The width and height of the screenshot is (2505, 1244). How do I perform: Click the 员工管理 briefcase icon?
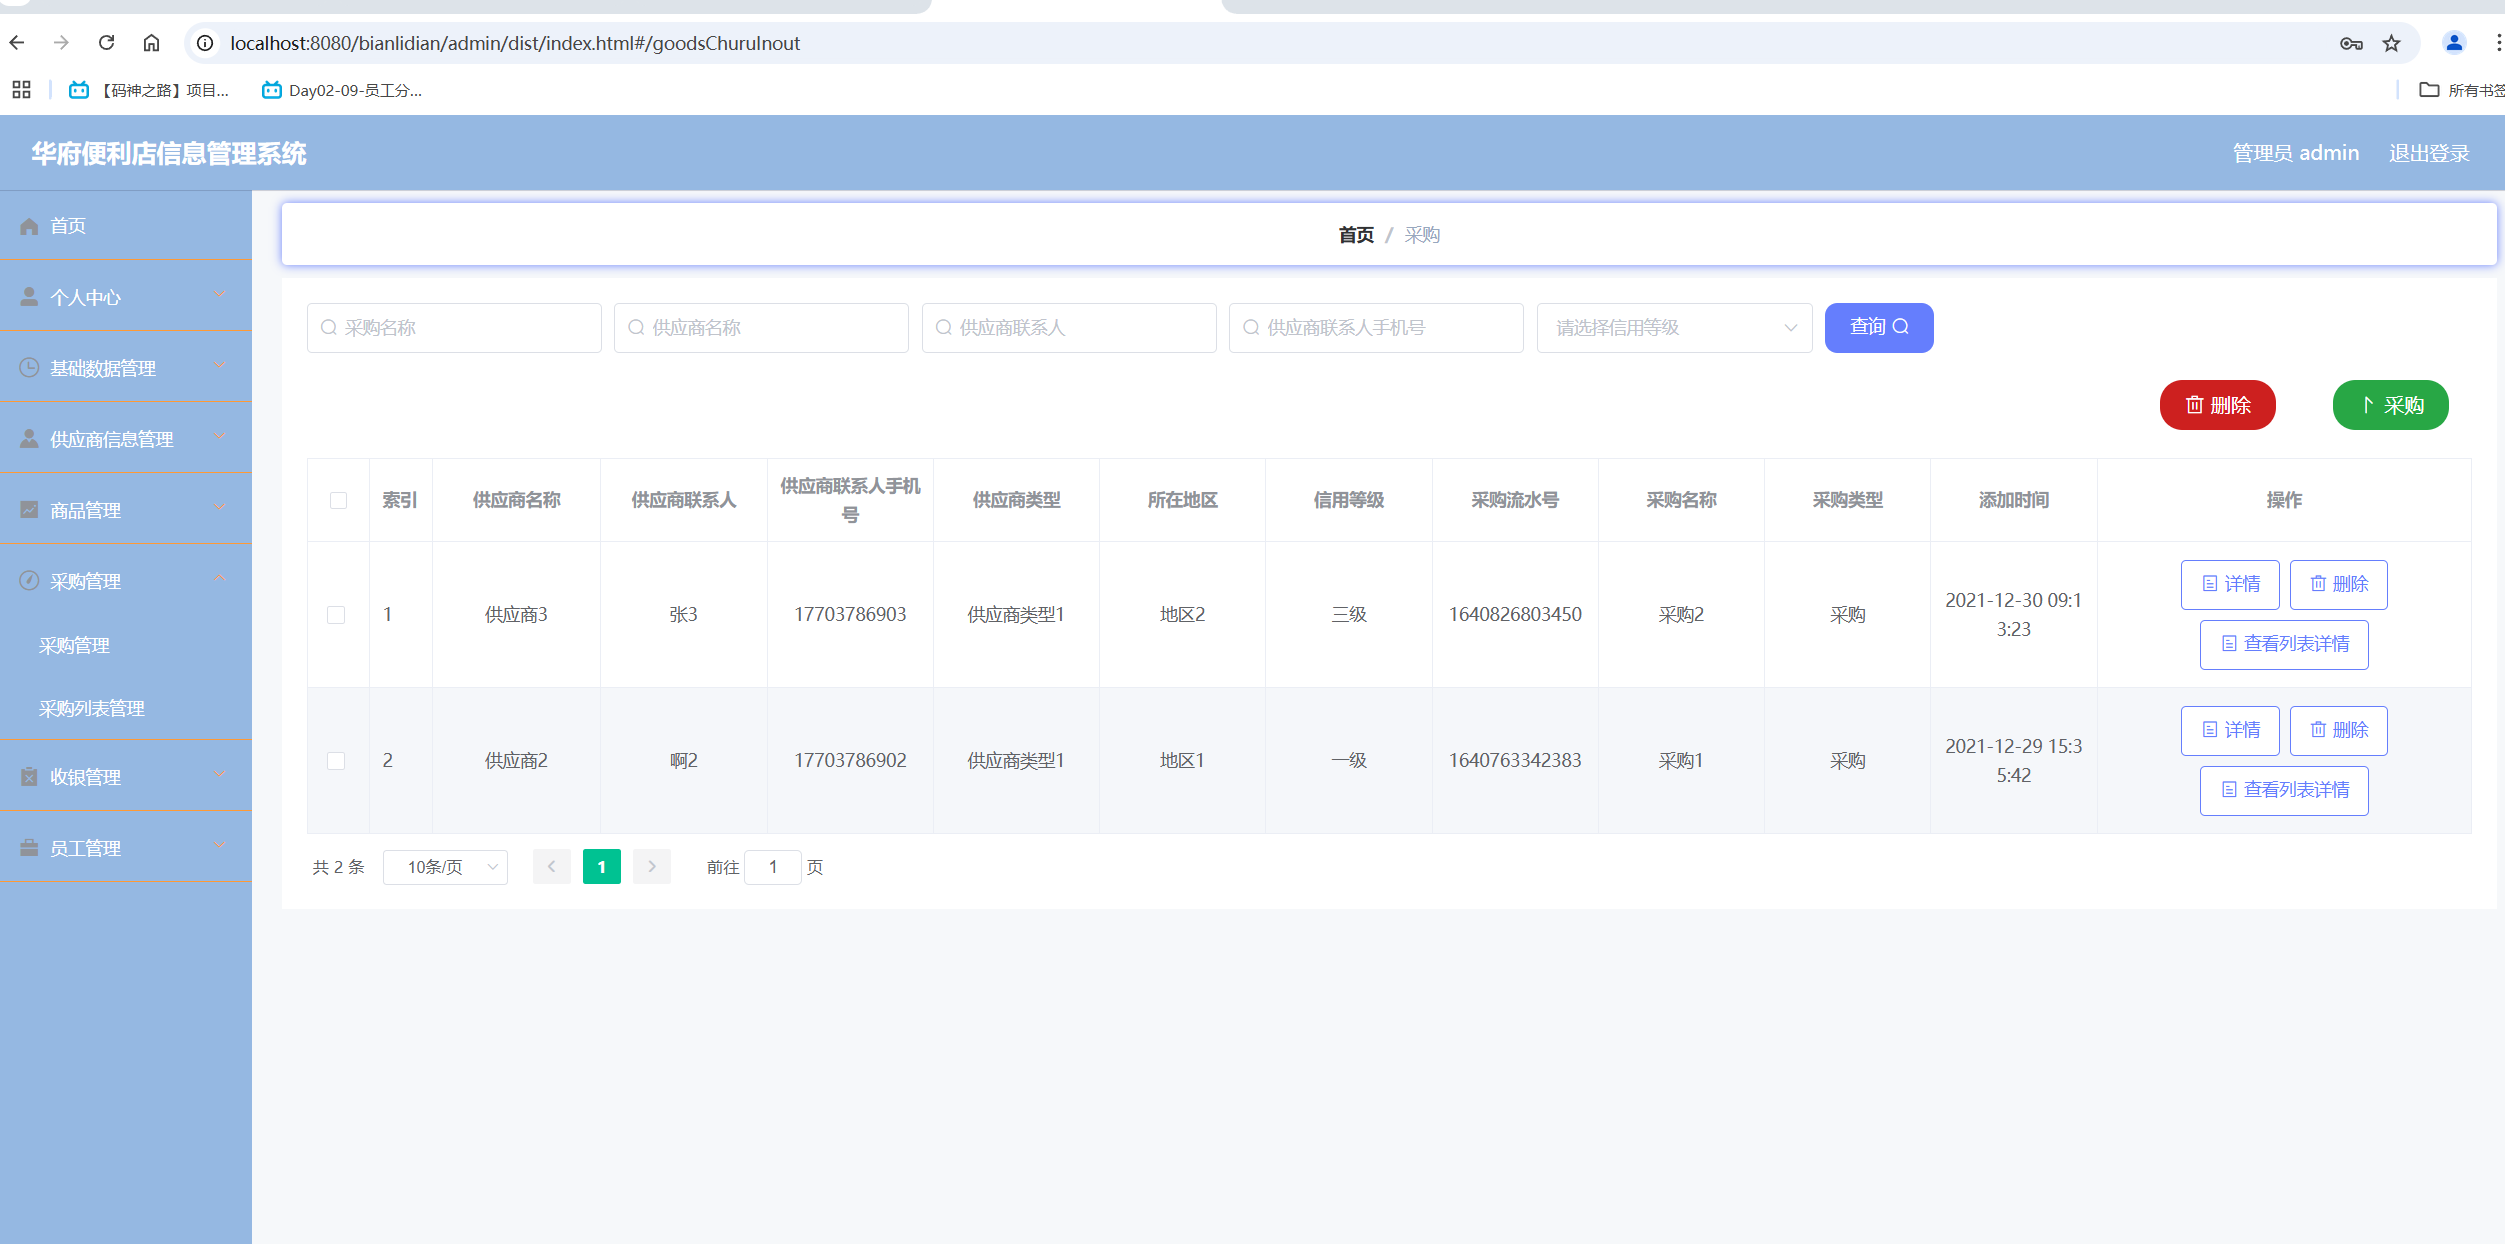click(x=29, y=848)
